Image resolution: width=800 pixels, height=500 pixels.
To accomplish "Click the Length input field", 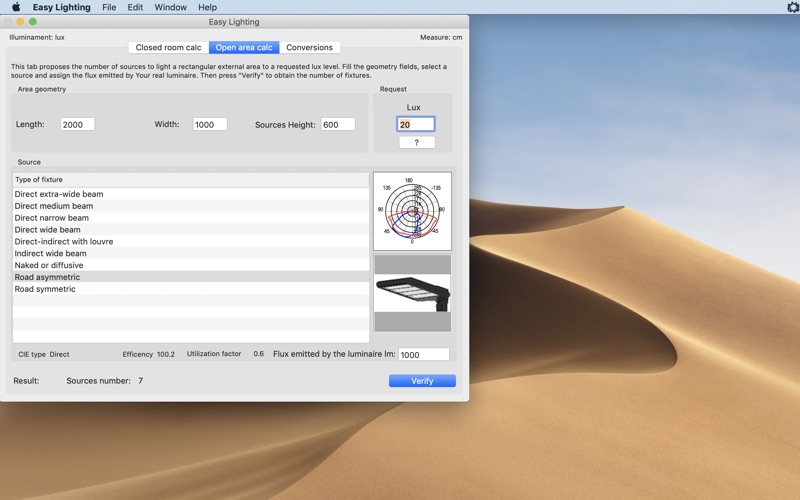I will pos(78,124).
